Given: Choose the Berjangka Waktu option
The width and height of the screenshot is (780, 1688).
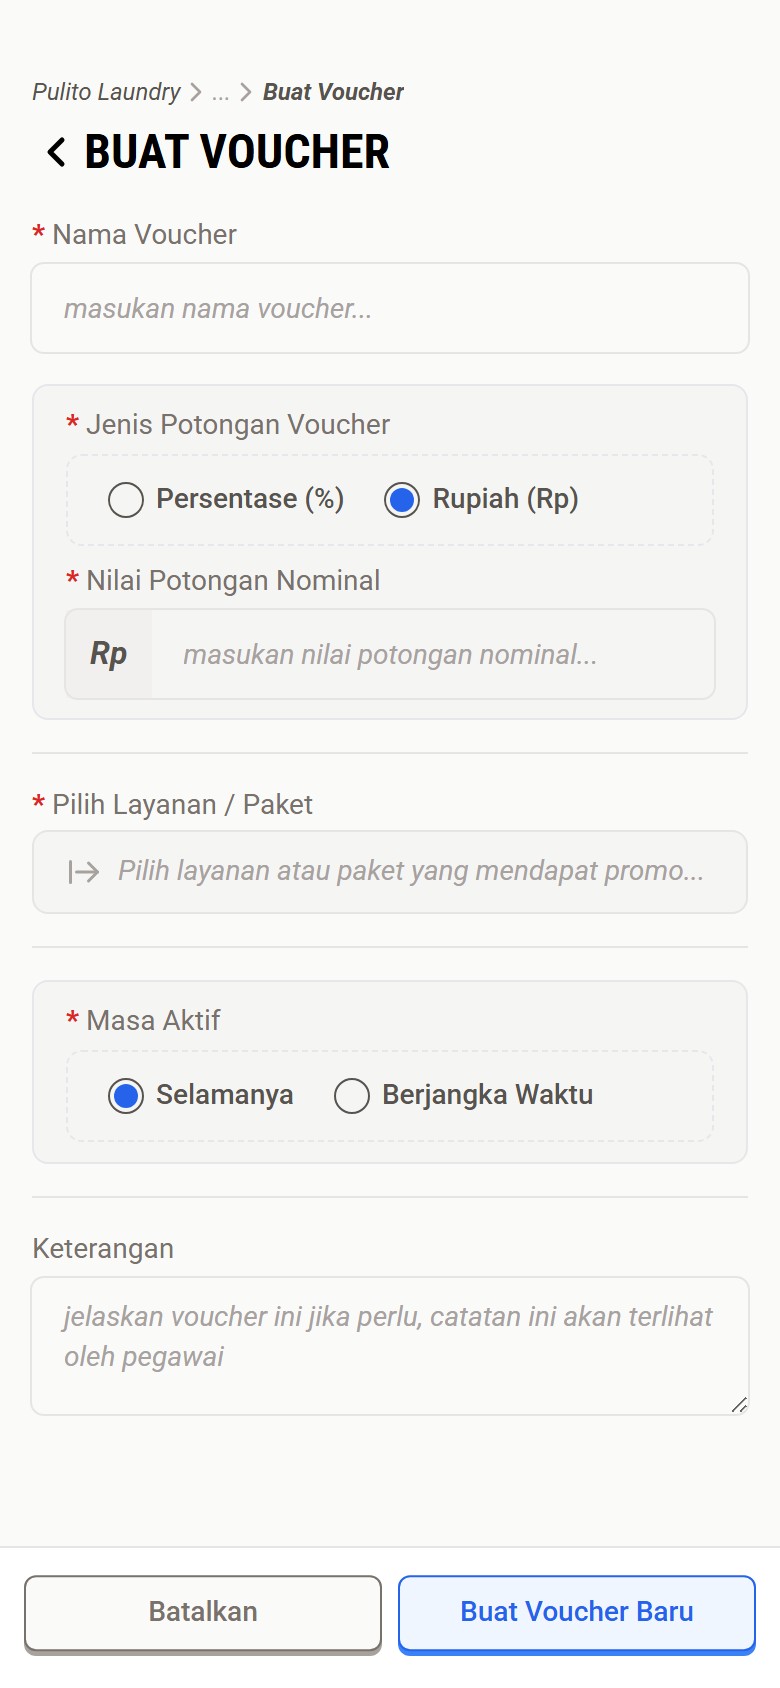Looking at the screenshot, I should pyautogui.click(x=352, y=1095).
